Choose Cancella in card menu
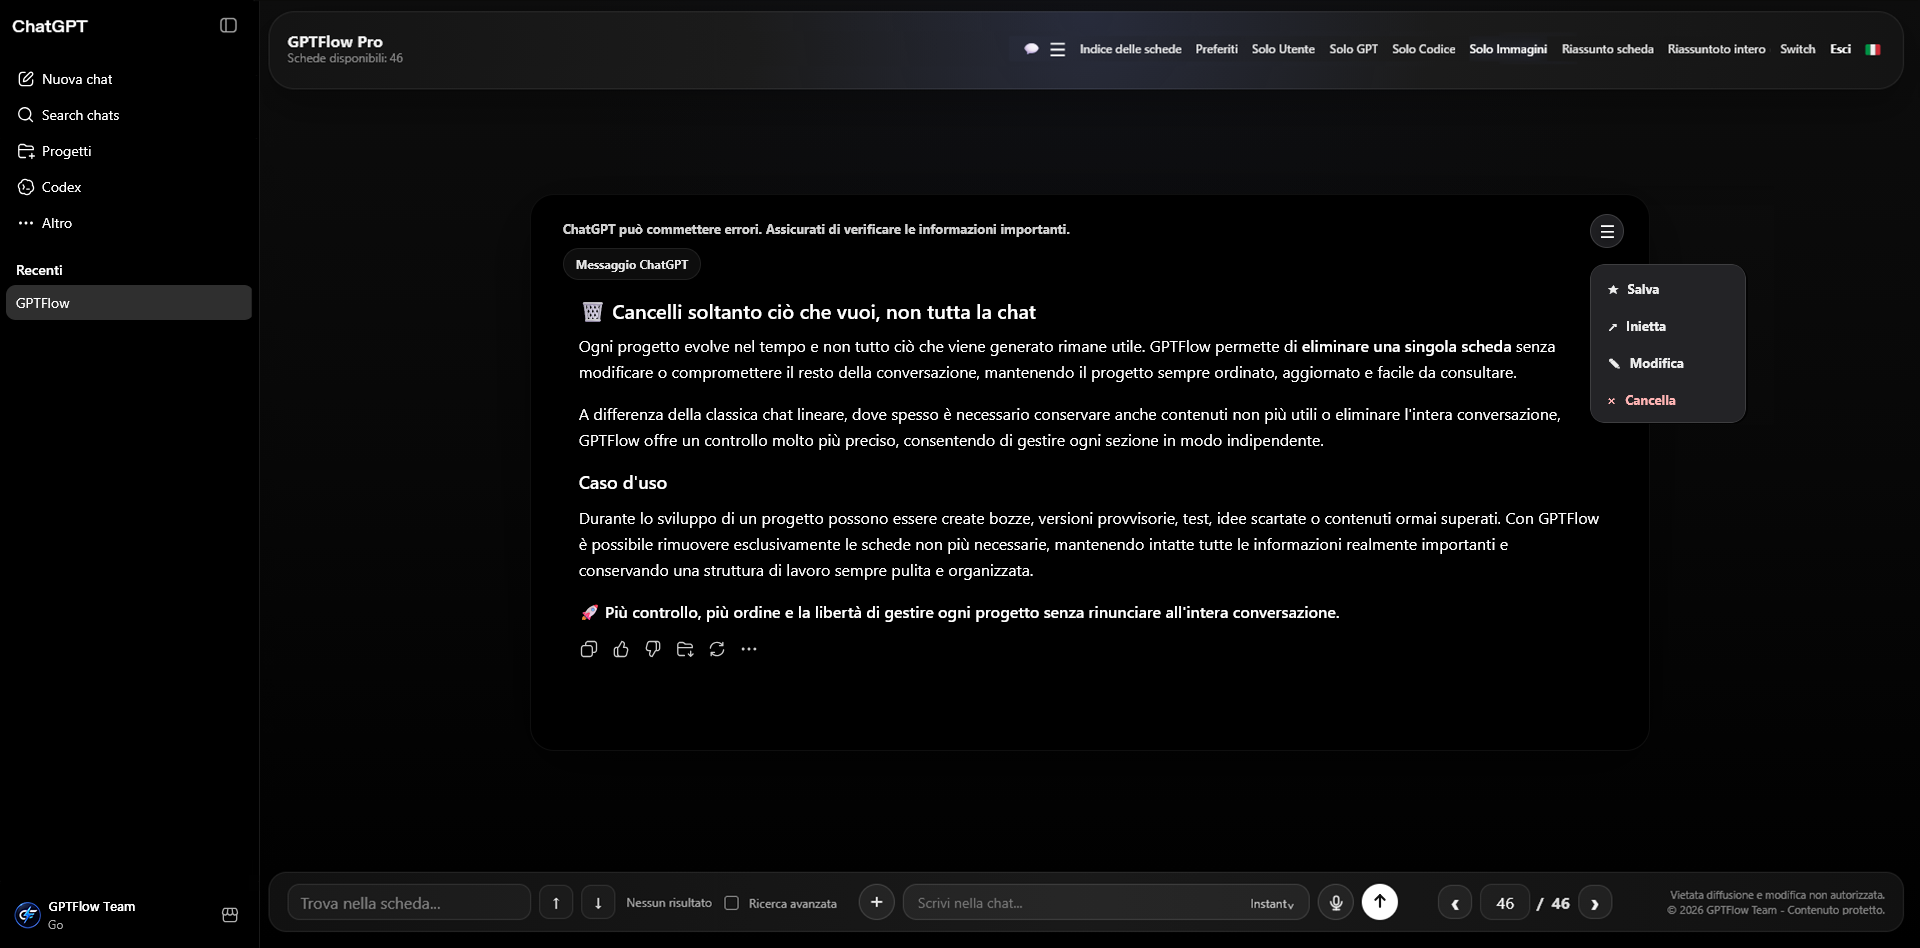Image resolution: width=1920 pixels, height=948 pixels. click(1667, 400)
